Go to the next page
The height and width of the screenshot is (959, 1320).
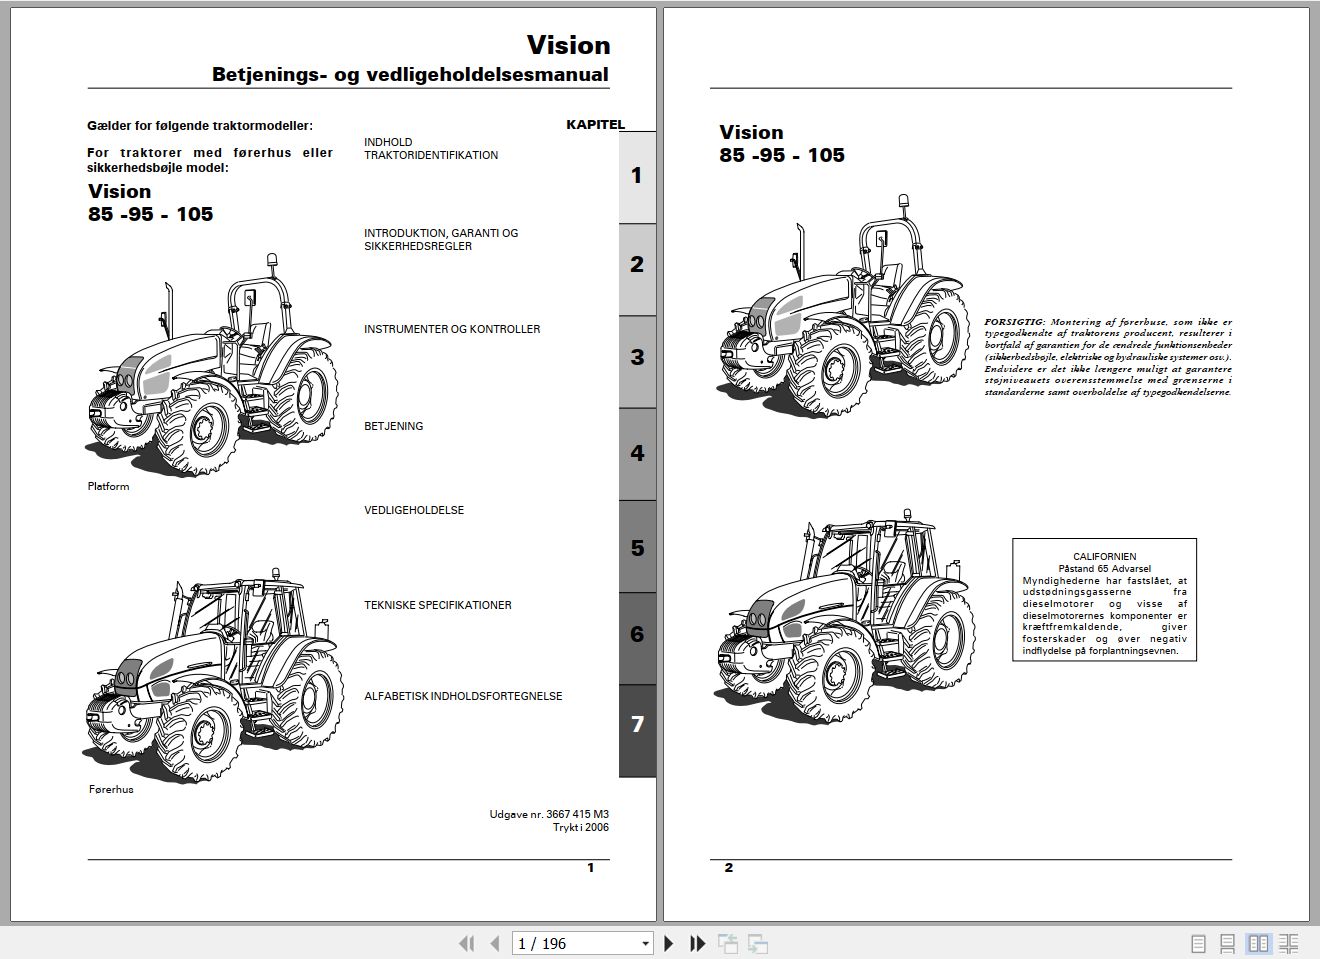click(669, 943)
